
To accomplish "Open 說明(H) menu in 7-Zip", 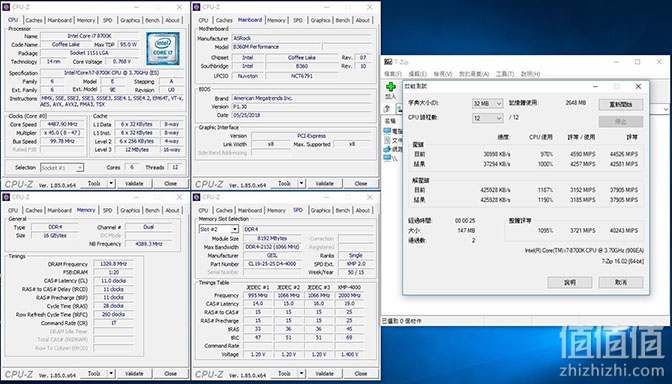I will click(x=530, y=74).
